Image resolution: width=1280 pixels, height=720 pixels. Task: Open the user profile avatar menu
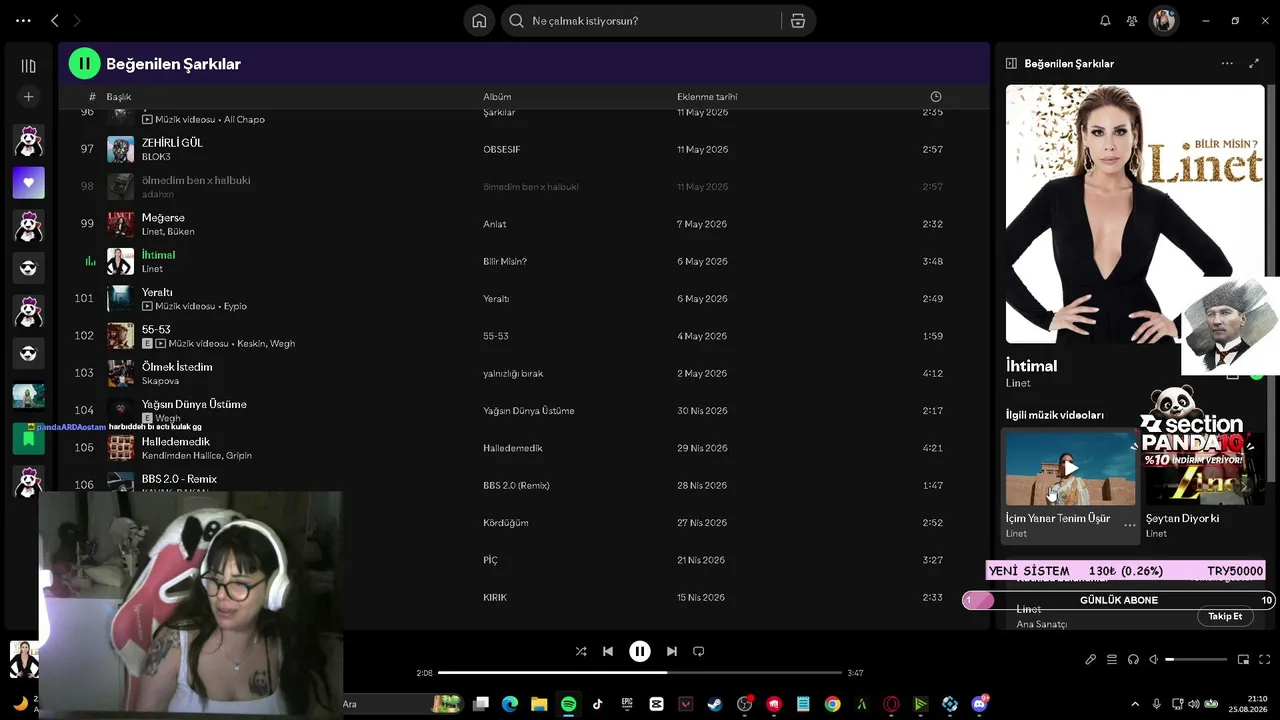pos(1164,21)
